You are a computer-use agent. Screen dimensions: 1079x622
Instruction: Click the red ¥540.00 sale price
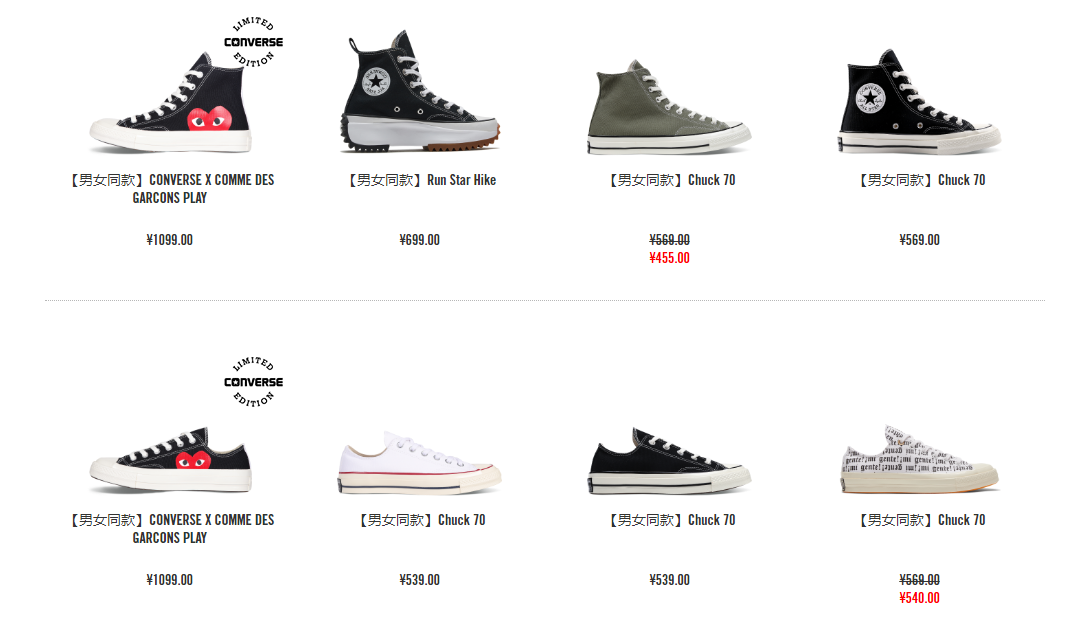919,598
